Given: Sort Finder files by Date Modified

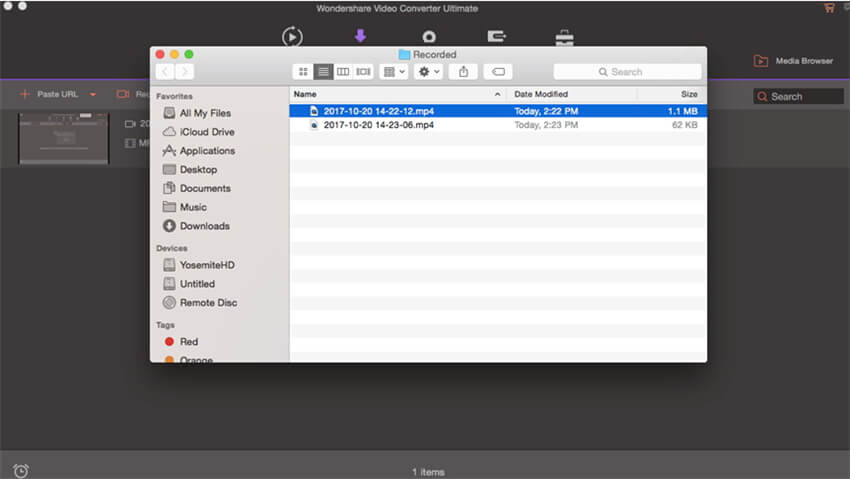Looking at the screenshot, I should coord(572,94).
